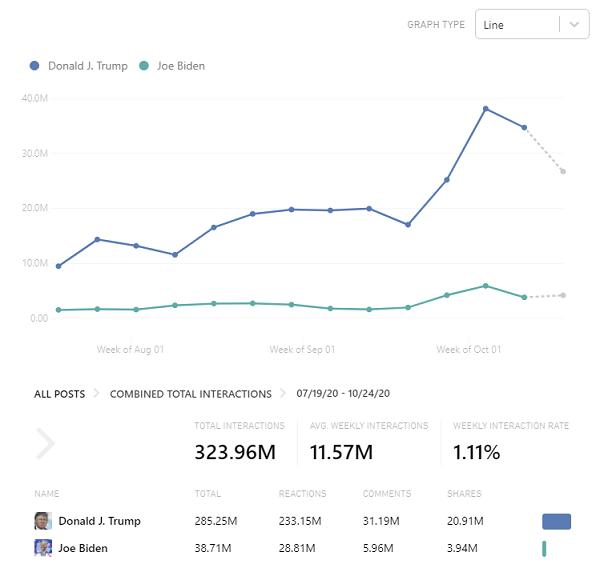Image resolution: width=600 pixels, height=580 pixels.
Task: Click Biden's 3.94M shares cell
Action: (462, 548)
